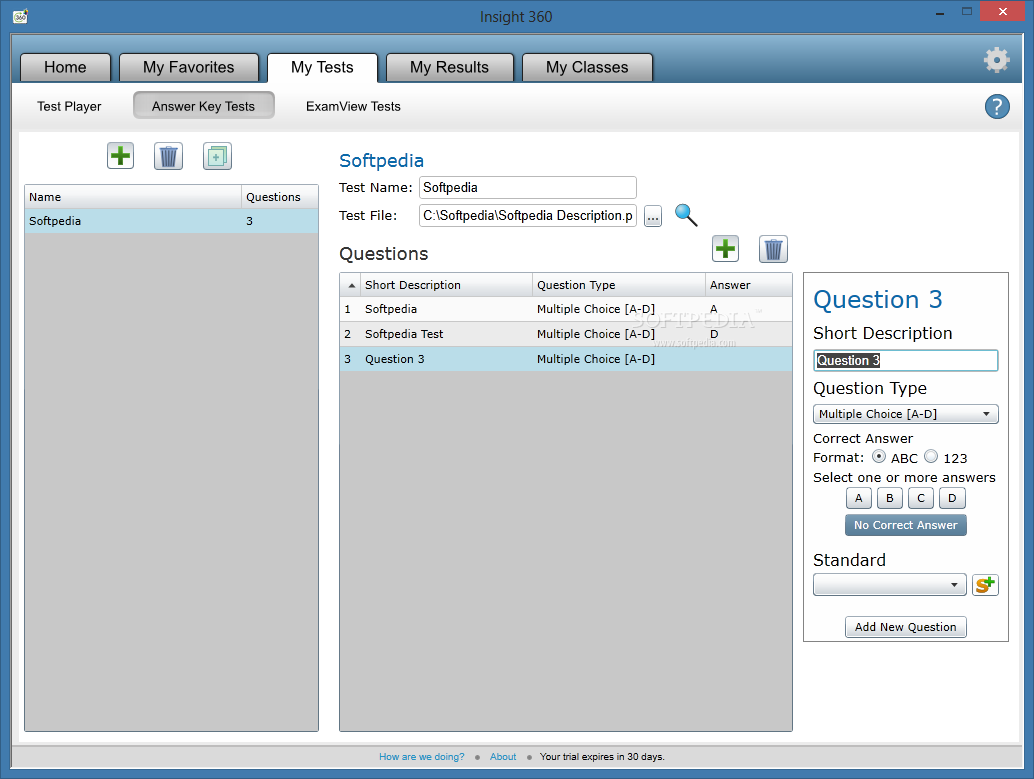Click the trial expires in 30 days text
Screen dimensions: 1034x779
coord(602,757)
